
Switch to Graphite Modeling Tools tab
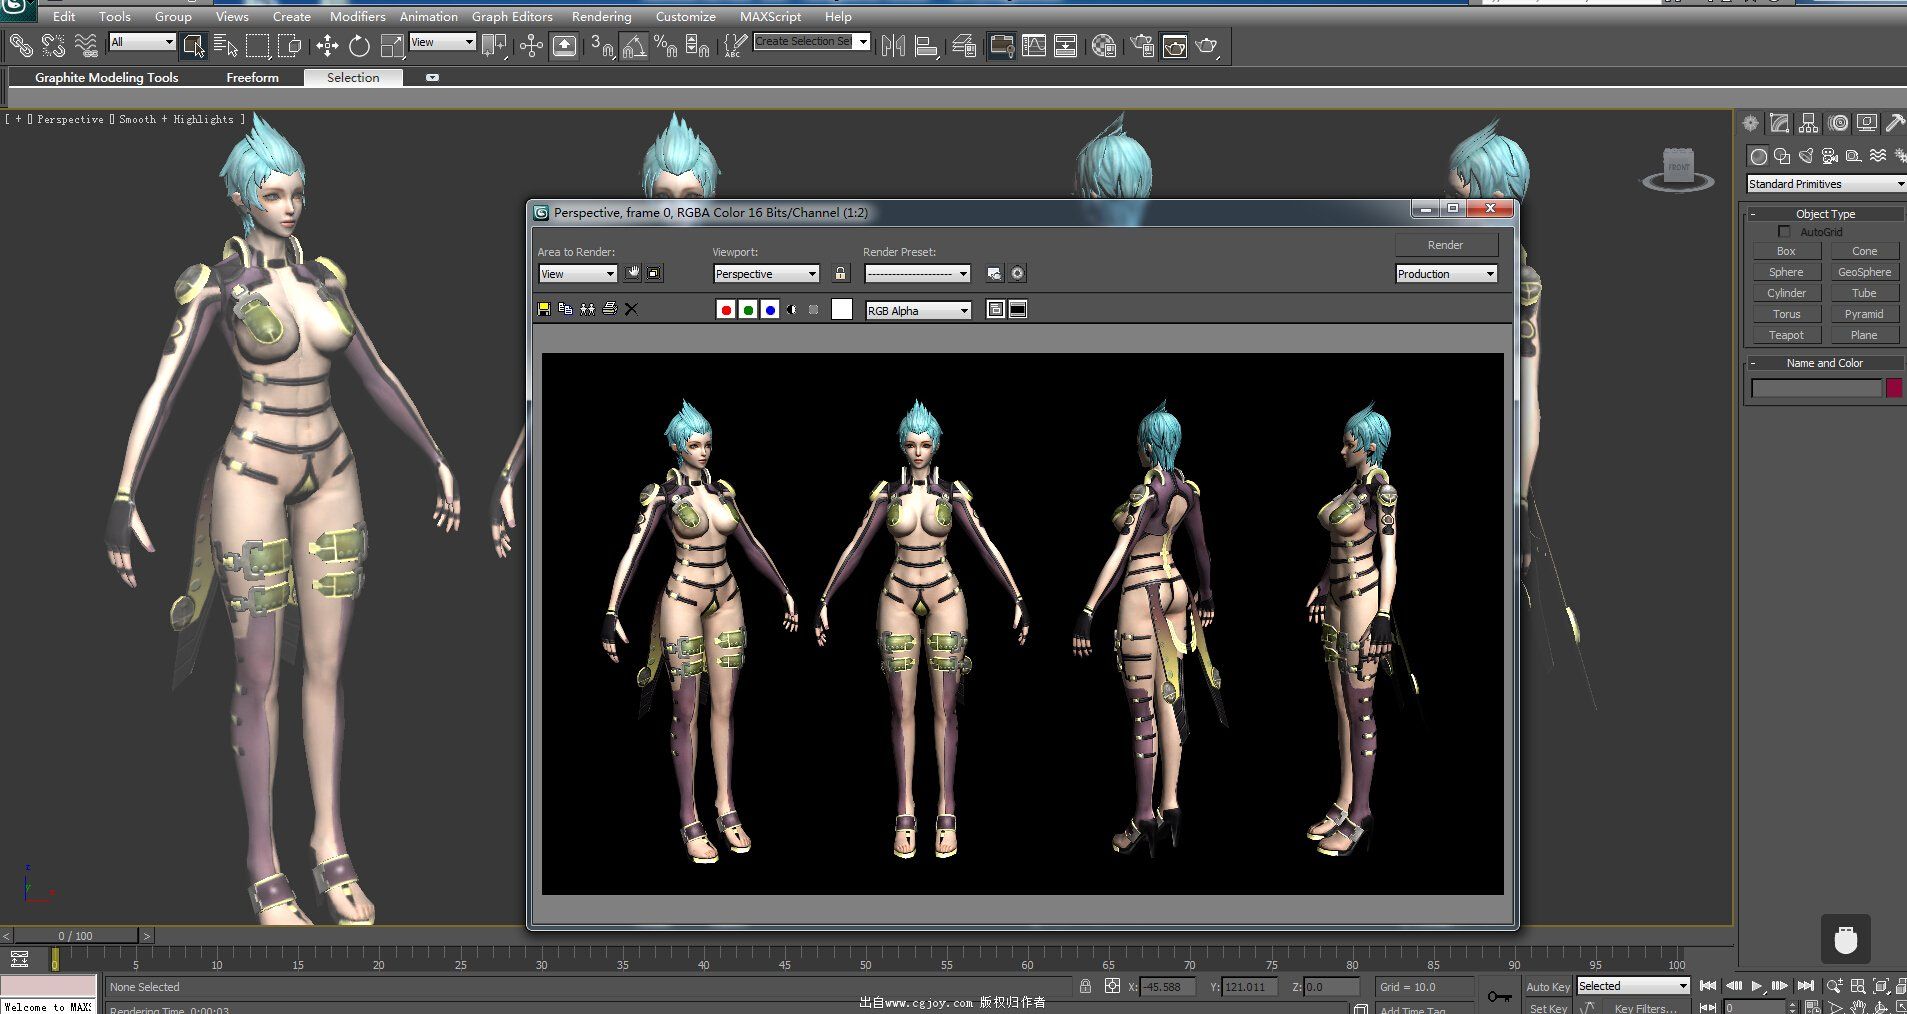[x=106, y=77]
